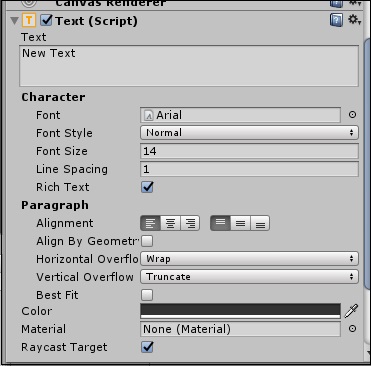Set horizontal alignment to left

[x=150, y=223]
